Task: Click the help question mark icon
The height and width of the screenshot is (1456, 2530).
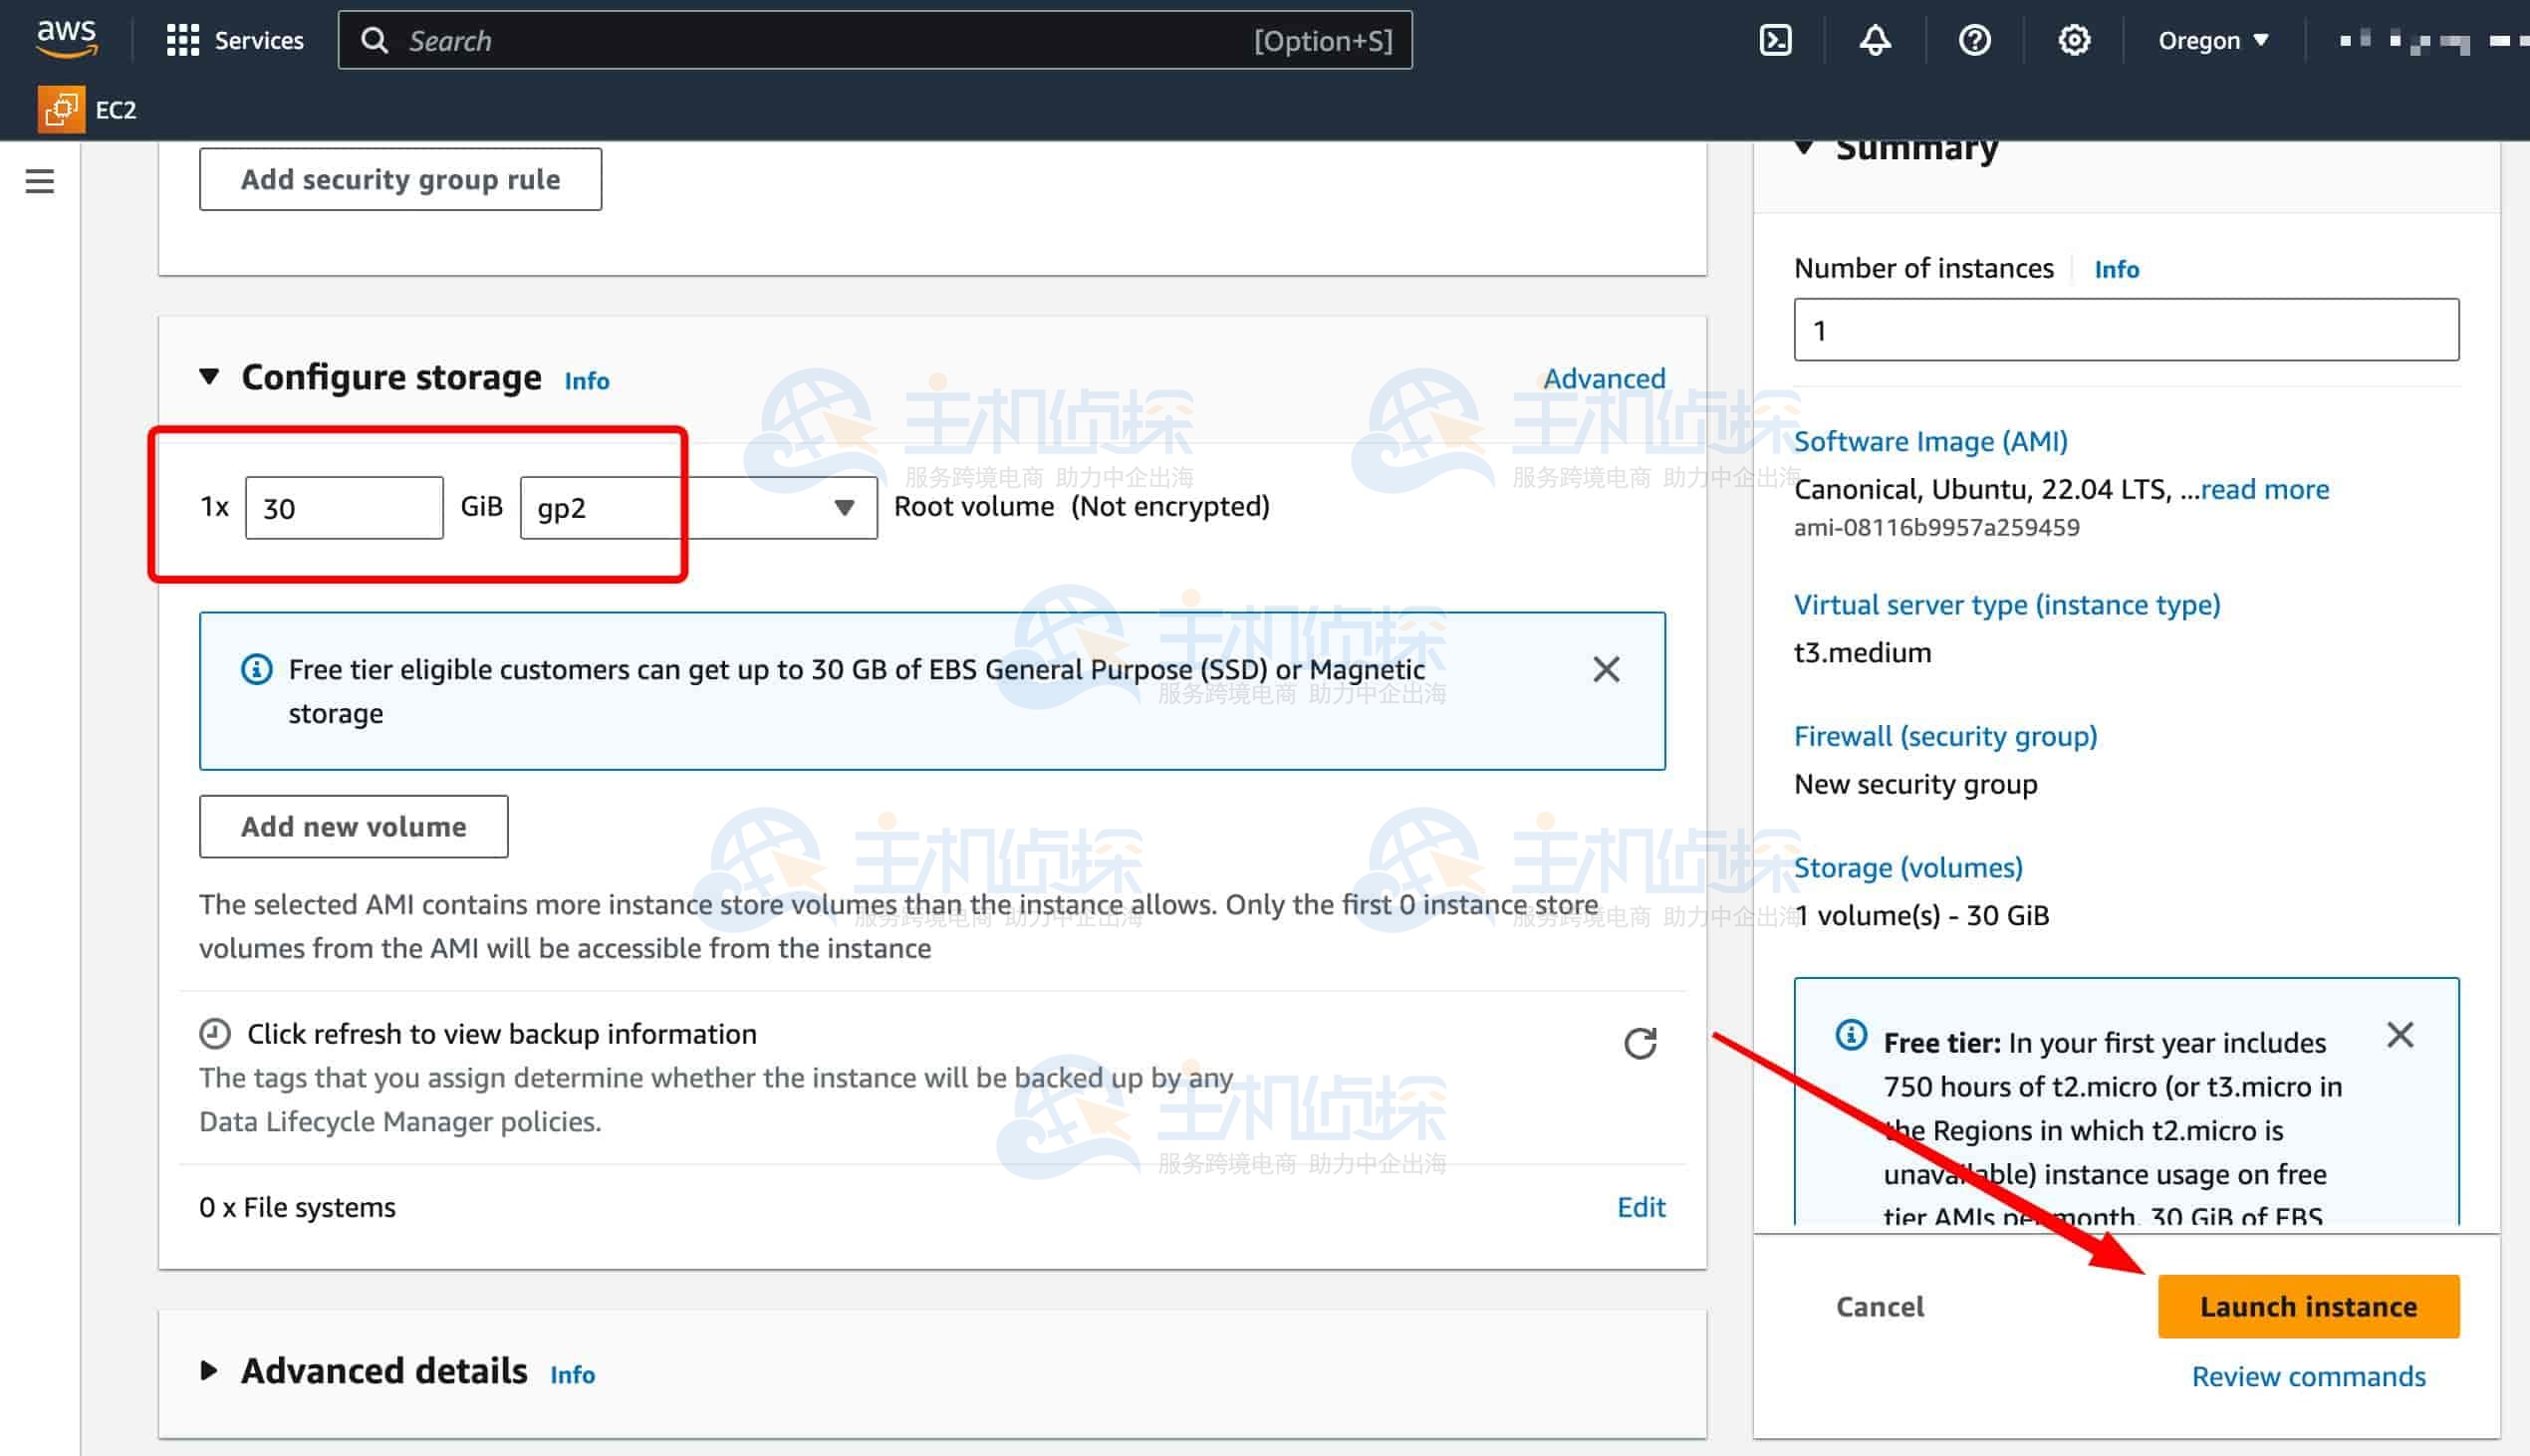Action: (x=1974, y=41)
